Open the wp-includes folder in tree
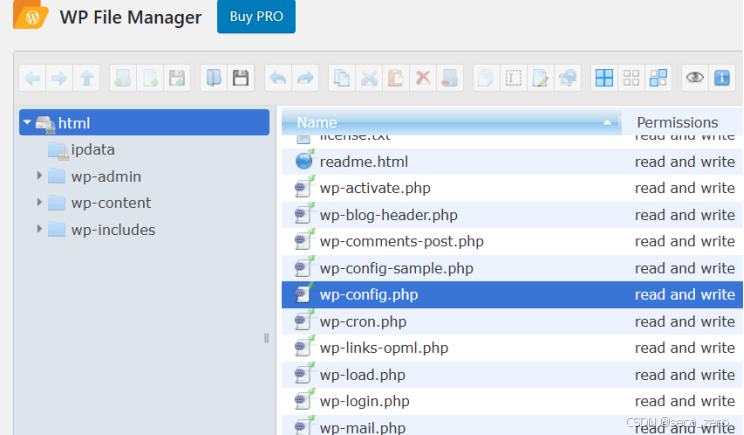Screen dimensions: 744x435 pyautogui.click(x=113, y=230)
